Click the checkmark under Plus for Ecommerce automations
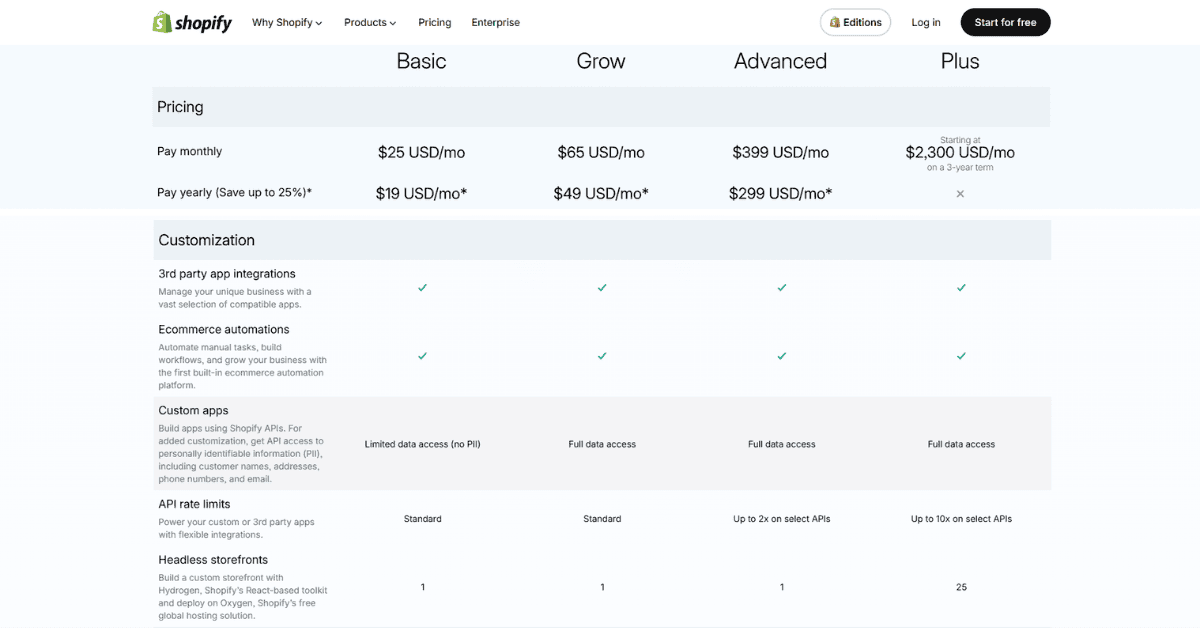 point(960,356)
